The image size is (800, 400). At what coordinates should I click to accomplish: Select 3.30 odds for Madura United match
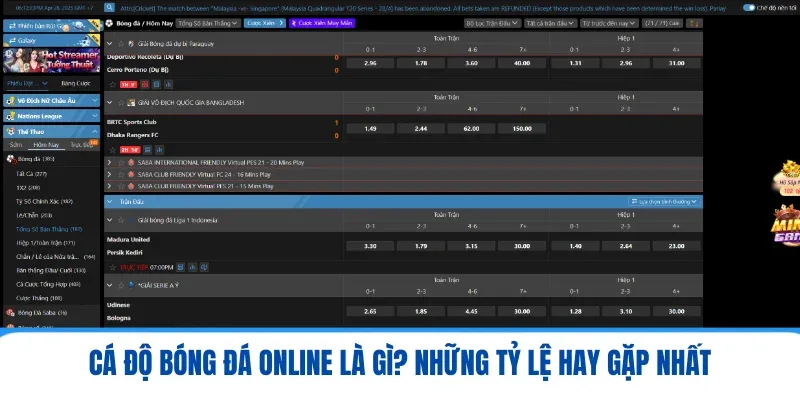pyautogui.click(x=370, y=246)
